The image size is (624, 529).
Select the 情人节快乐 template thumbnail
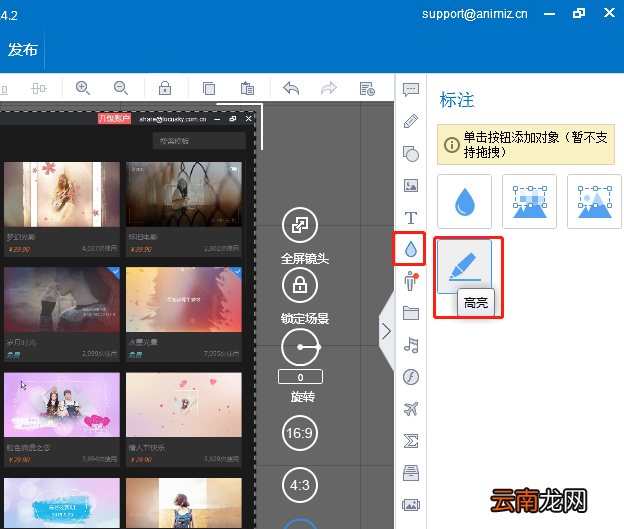(183, 405)
